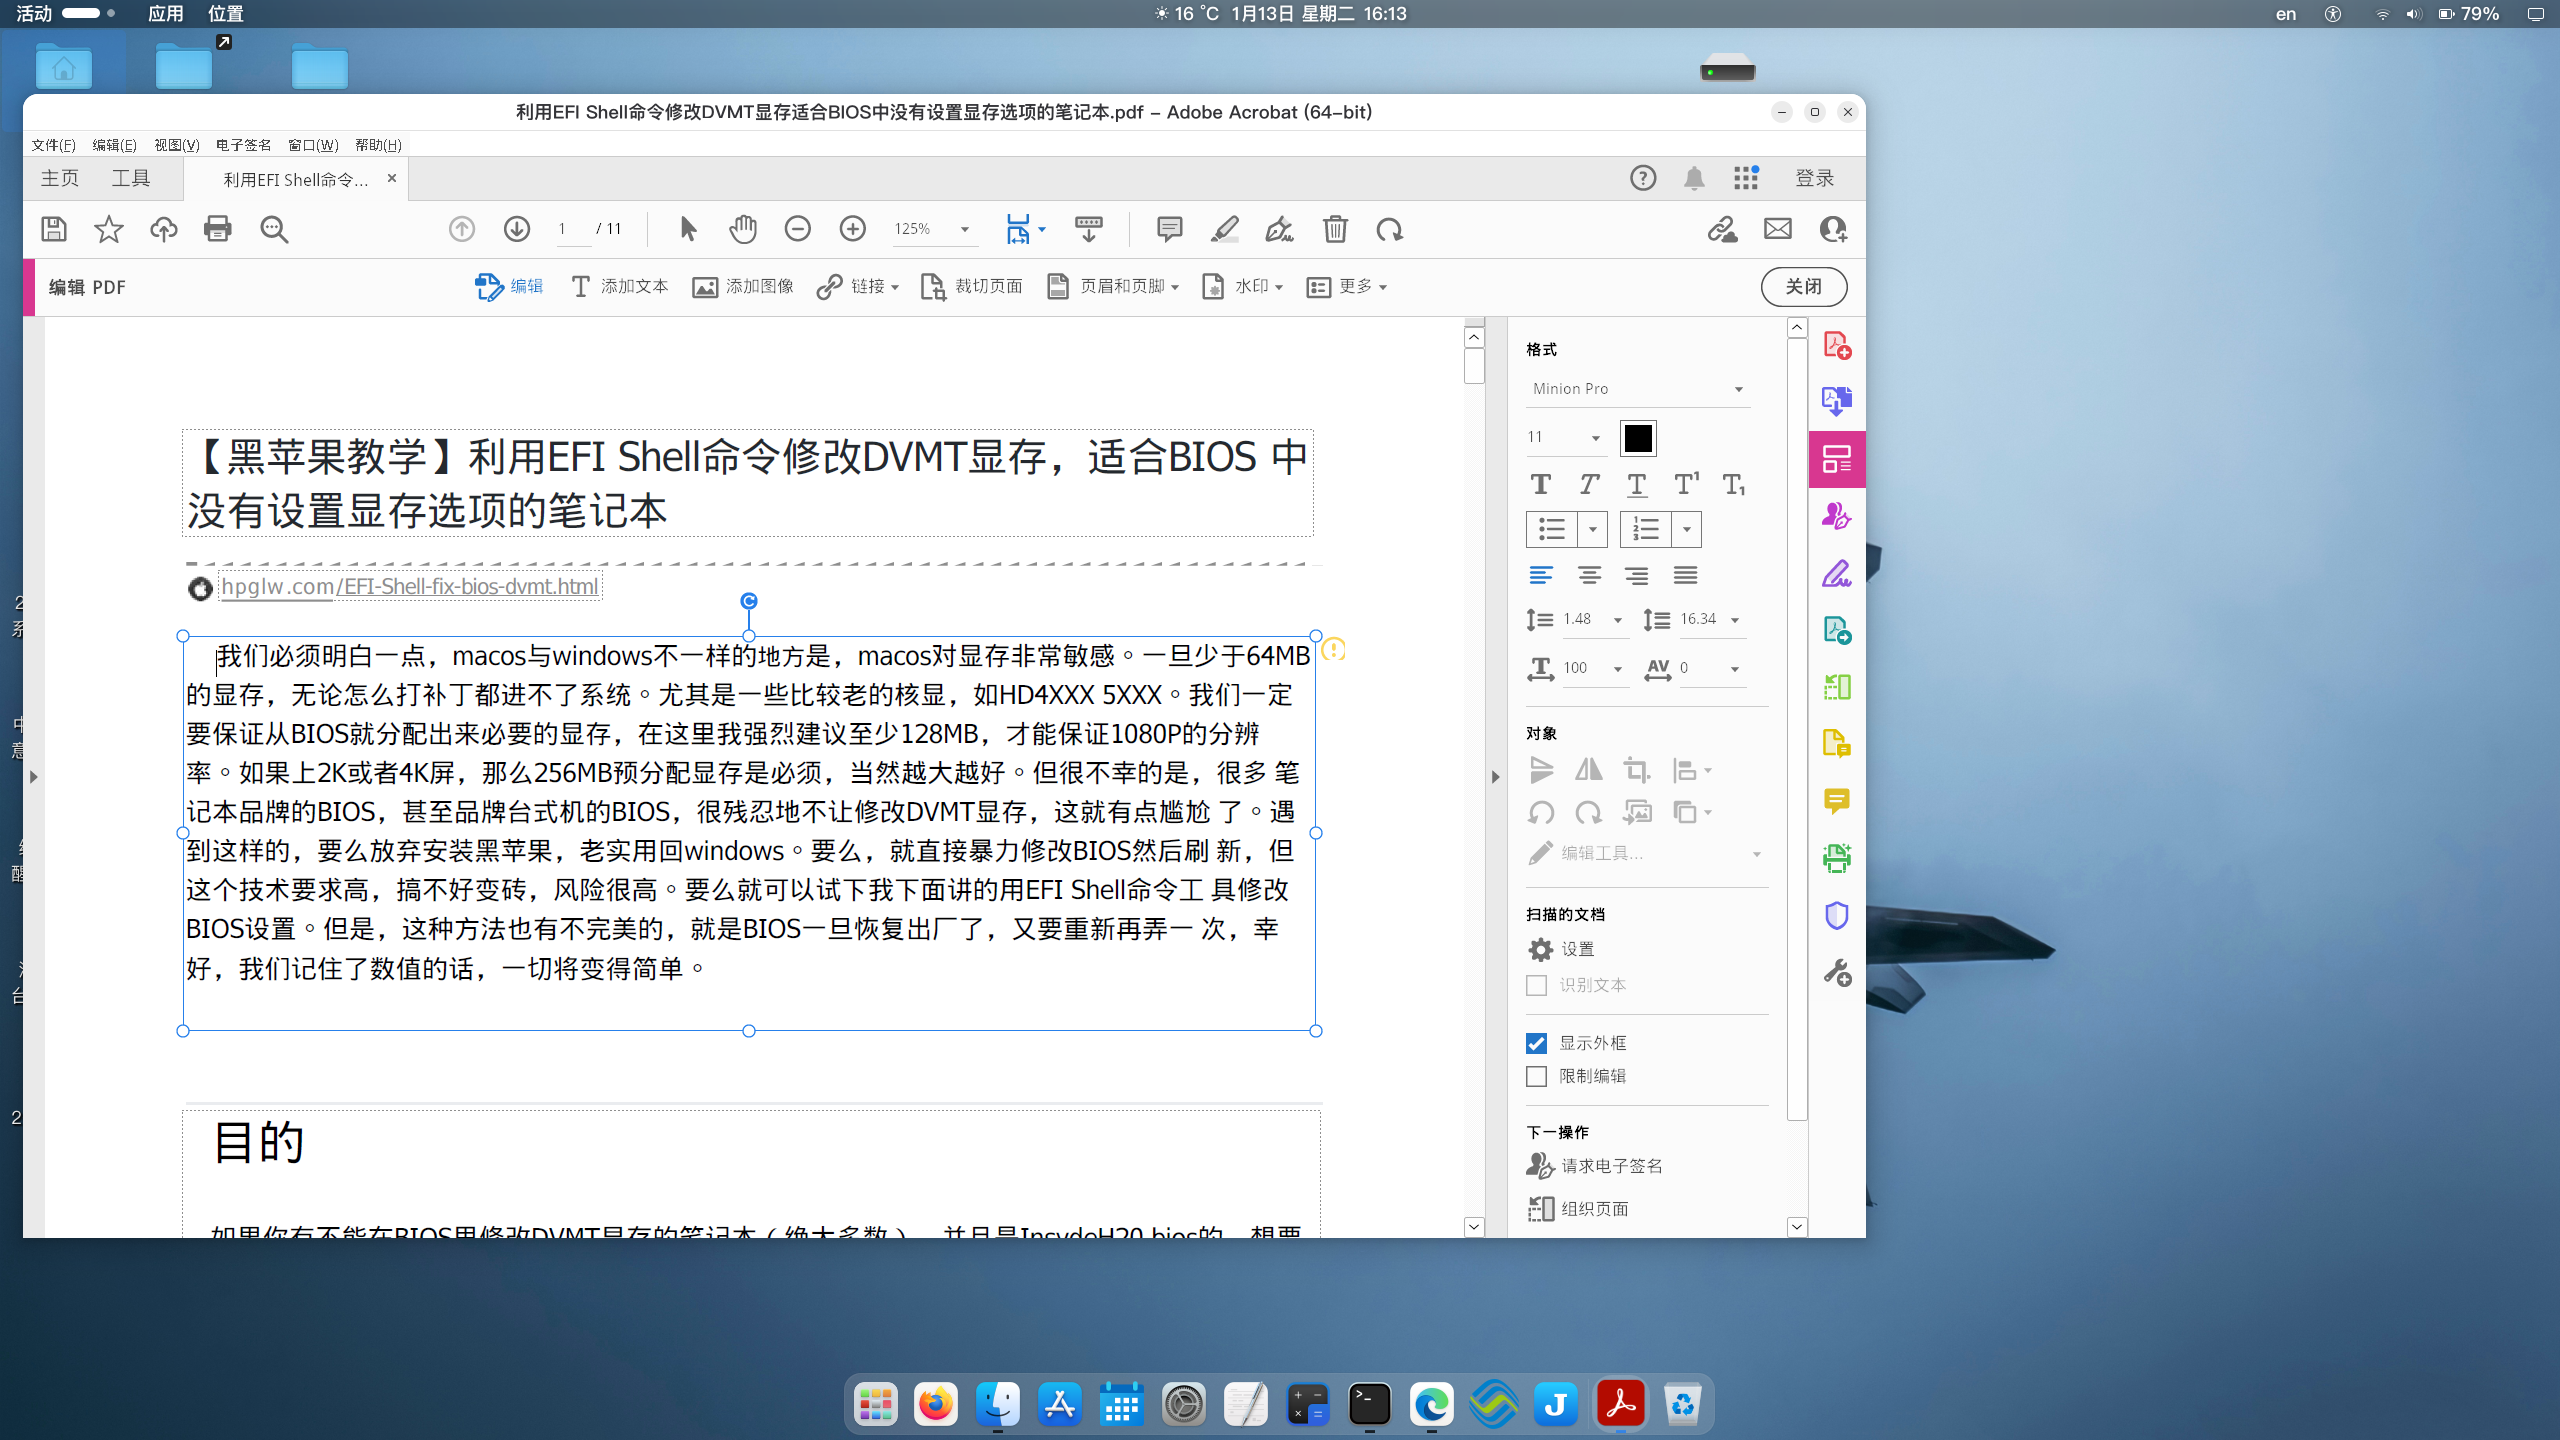Expand the font size 11 dropdown

[1594, 438]
